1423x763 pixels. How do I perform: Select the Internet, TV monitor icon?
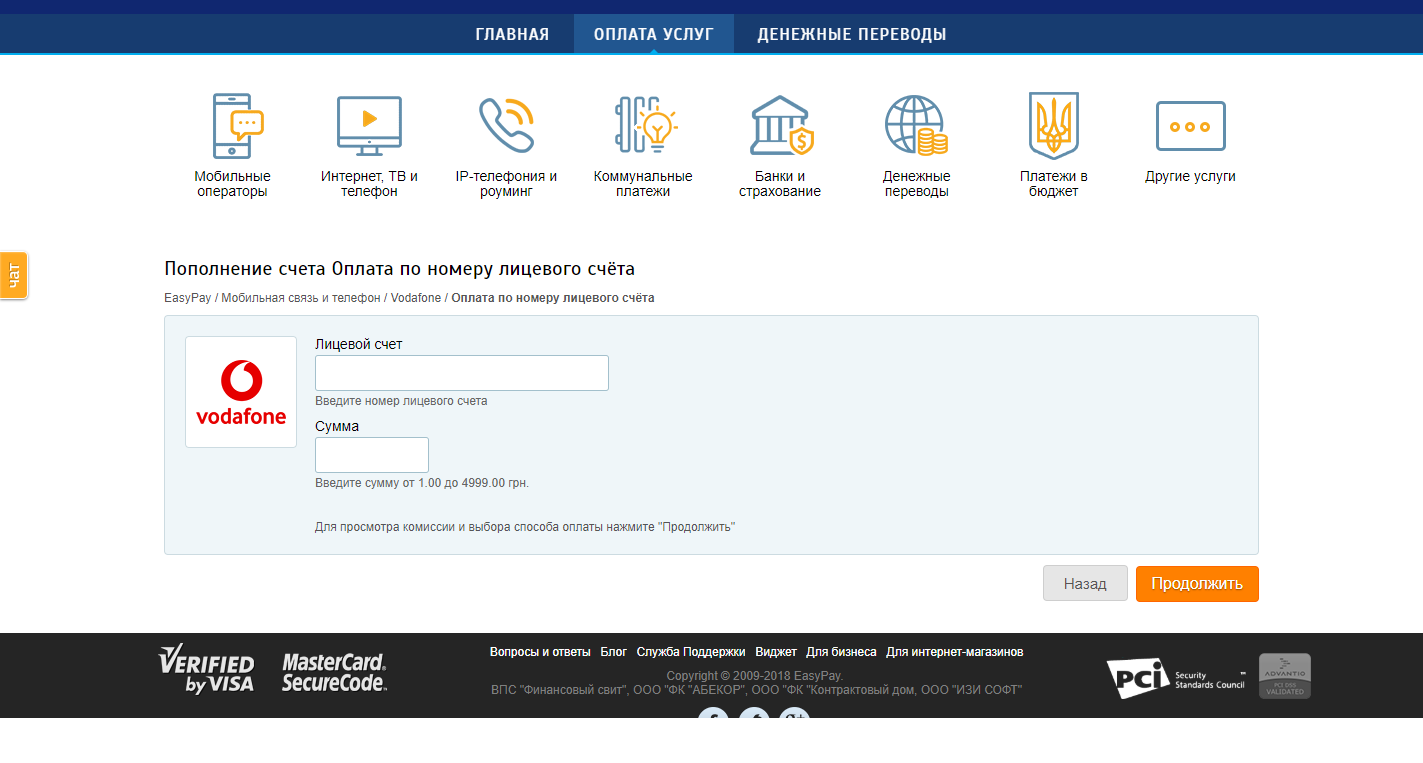point(369,125)
